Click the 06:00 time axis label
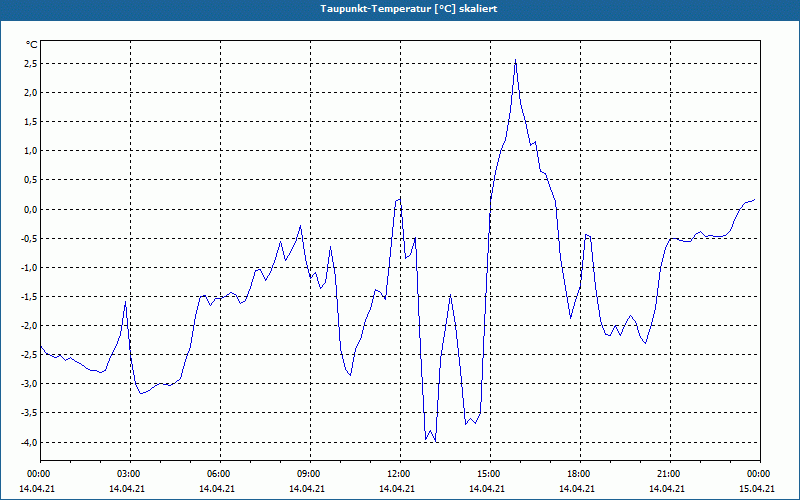The height and width of the screenshot is (500, 800). pyautogui.click(x=220, y=474)
